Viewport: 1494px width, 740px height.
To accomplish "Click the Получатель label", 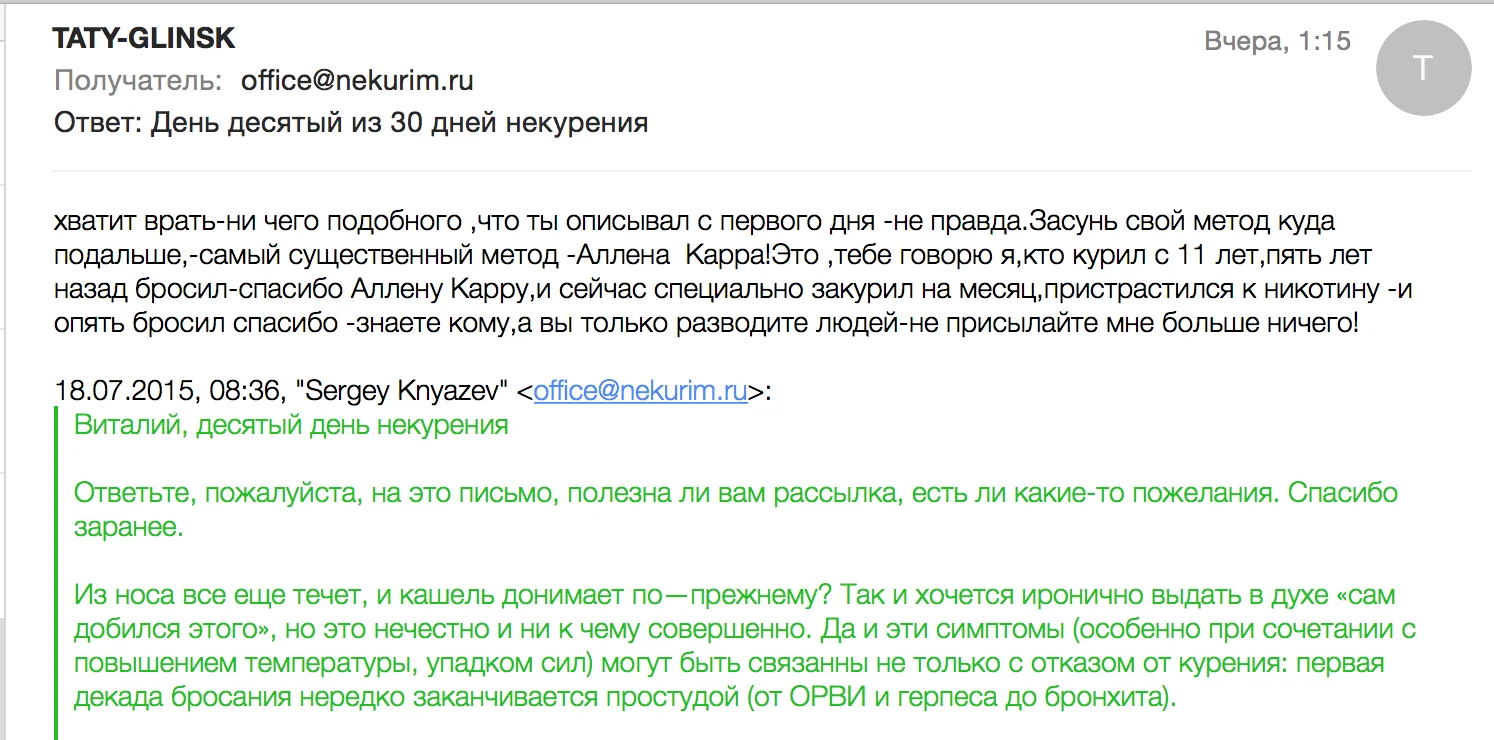I will tap(138, 80).
